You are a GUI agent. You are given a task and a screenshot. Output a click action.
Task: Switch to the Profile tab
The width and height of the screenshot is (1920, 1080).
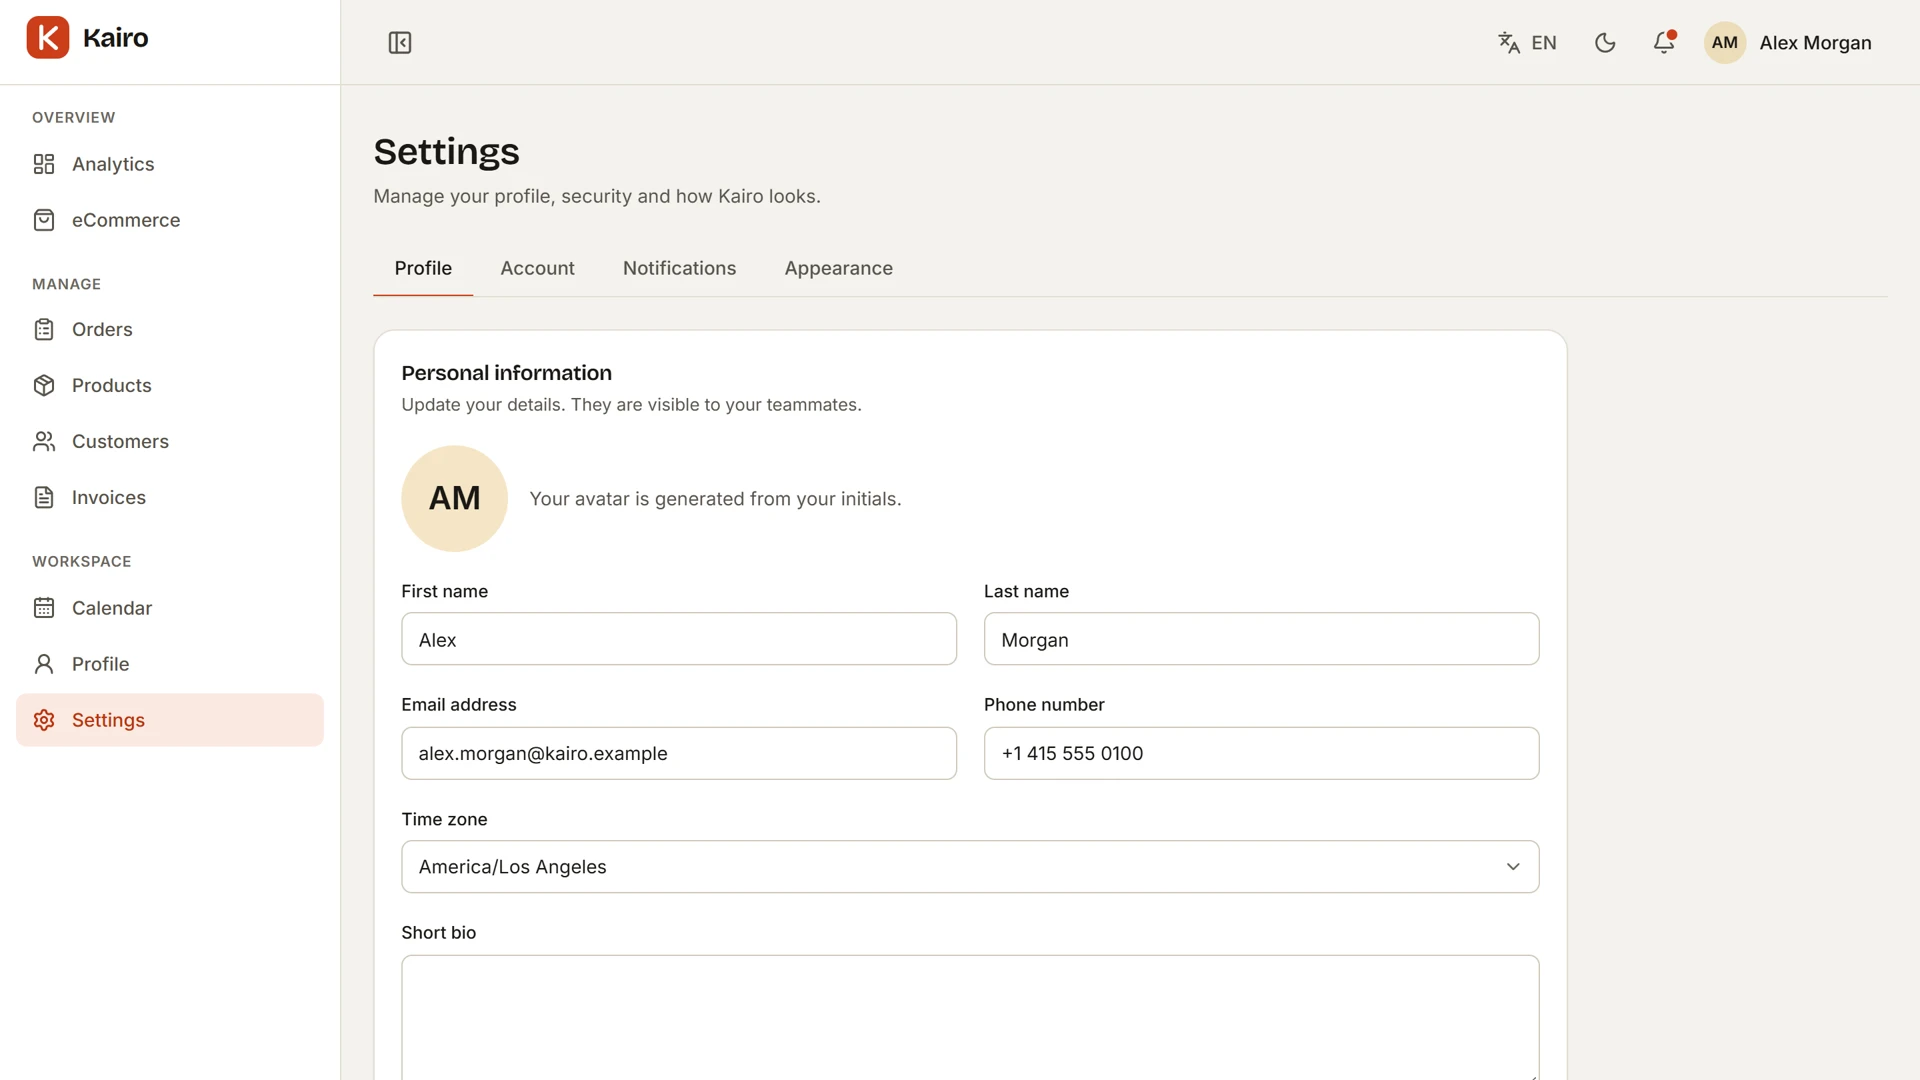pyautogui.click(x=423, y=268)
